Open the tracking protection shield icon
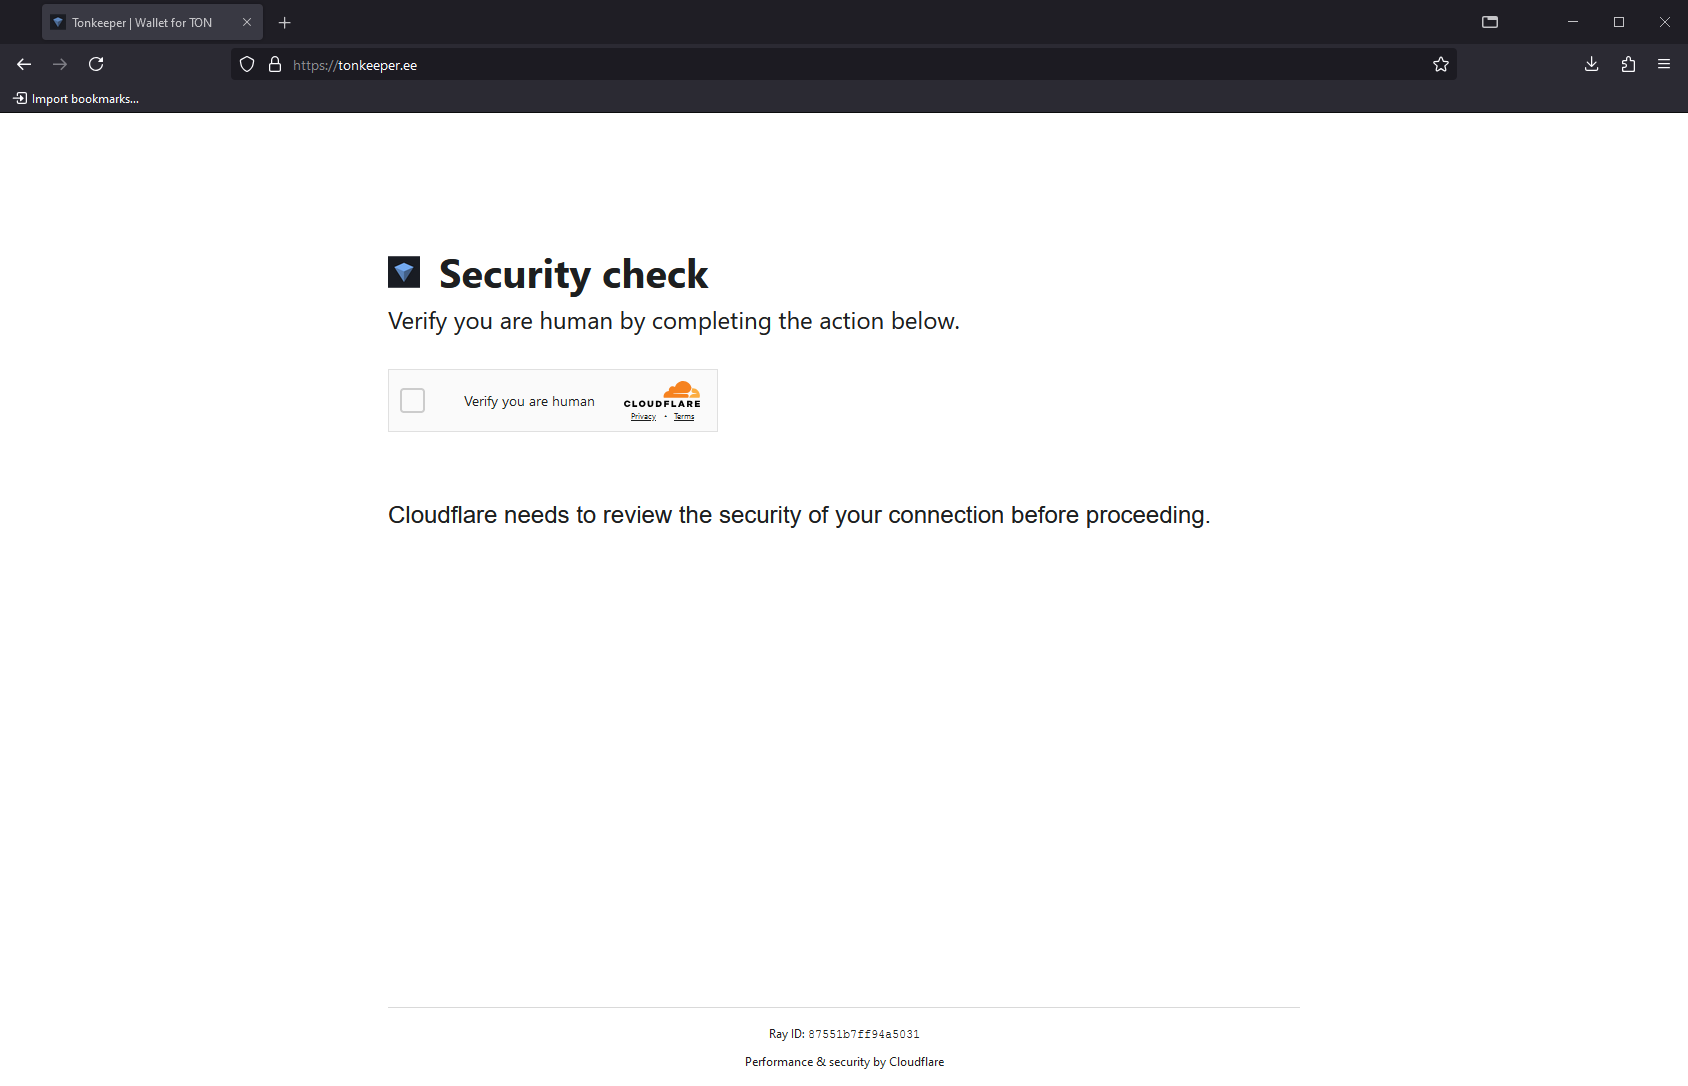Viewport: 1688px width, 1086px height. (247, 64)
